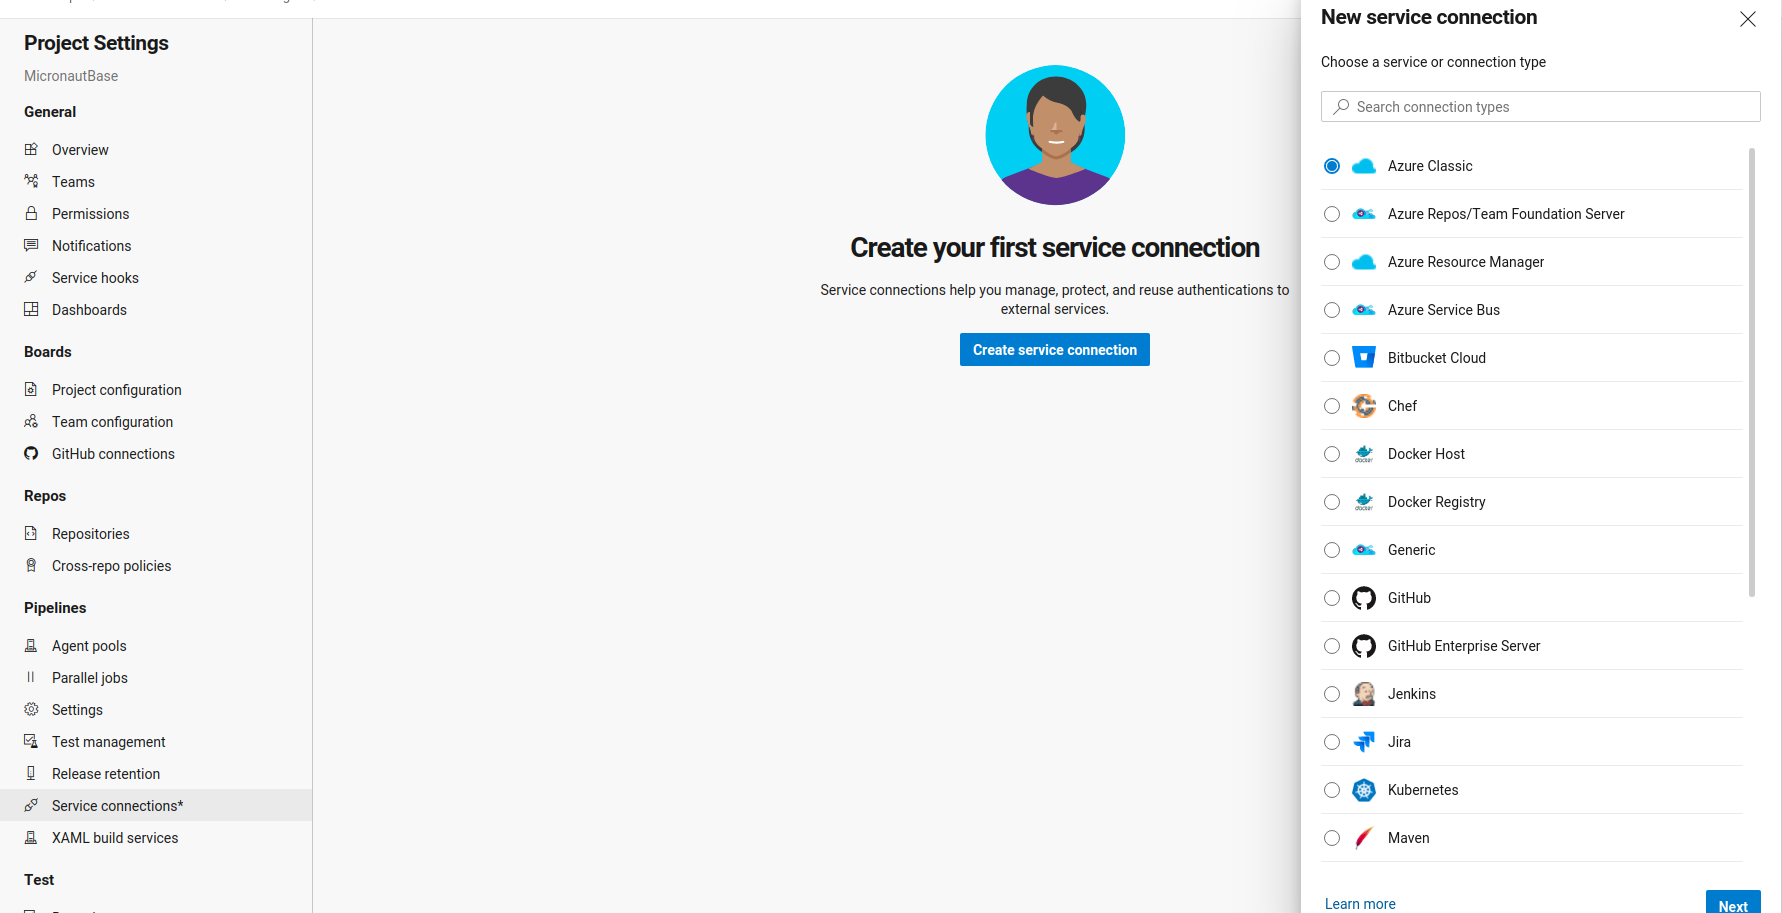Click the GitHub Enterprise Server label
This screenshot has height=913, width=1782.
tap(1464, 646)
